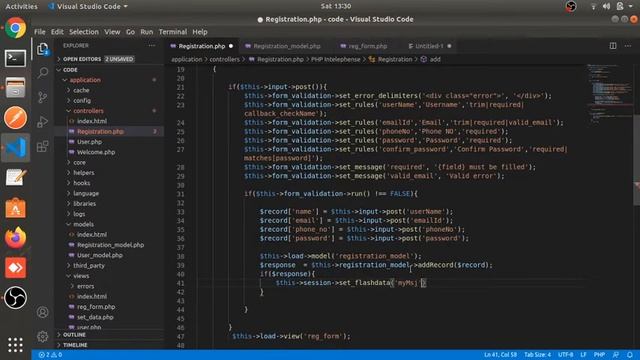640x360 pixels.
Task: Open the Accounts menu icon
Action: point(42,312)
